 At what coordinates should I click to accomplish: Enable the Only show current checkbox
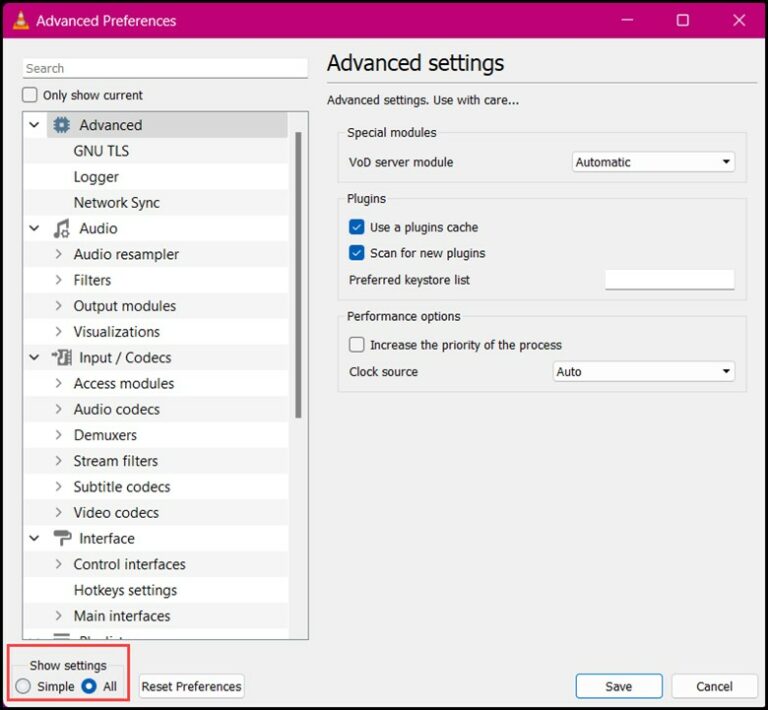pos(30,95)
